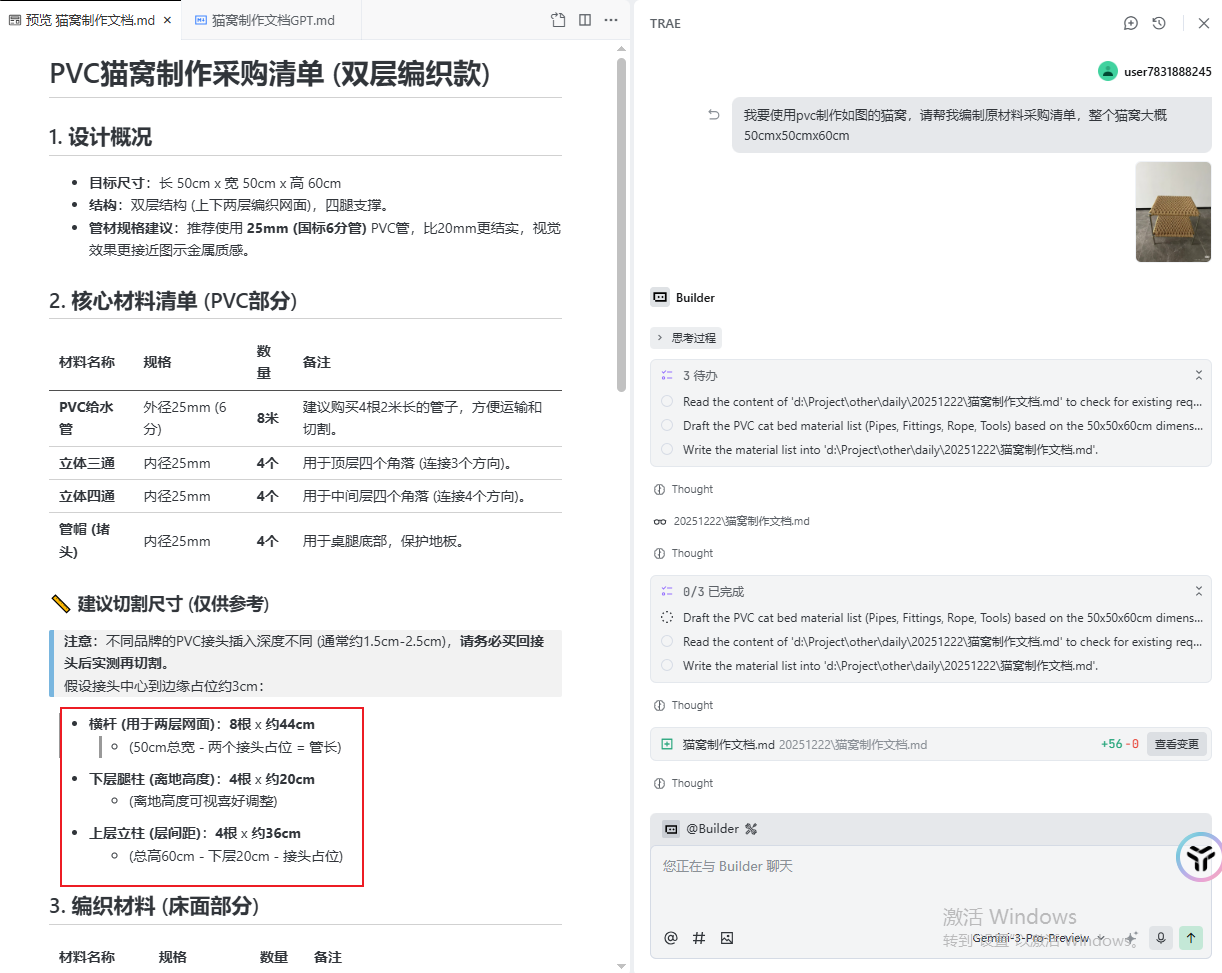Click the 查看变更 button
Screen dimensions: 1222x973
[1176, 744]
